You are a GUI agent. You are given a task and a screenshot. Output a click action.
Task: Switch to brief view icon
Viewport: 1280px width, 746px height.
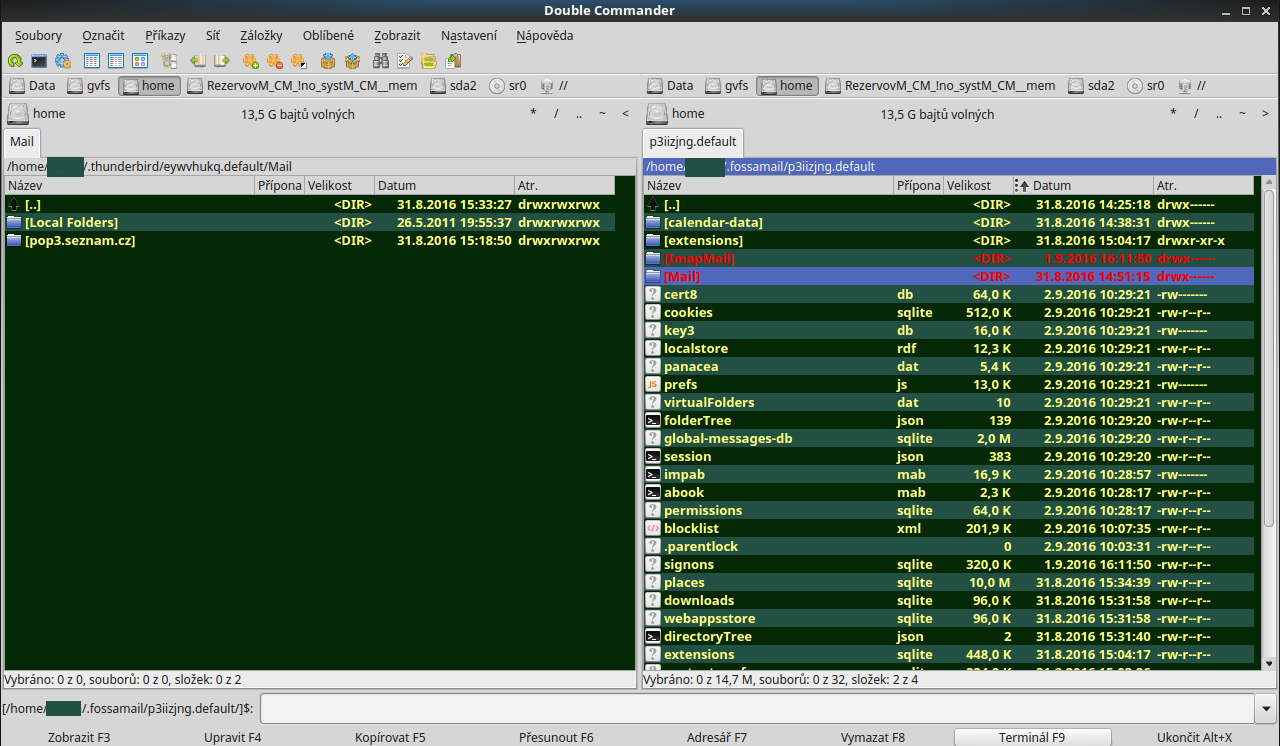[x=92, y=61]
